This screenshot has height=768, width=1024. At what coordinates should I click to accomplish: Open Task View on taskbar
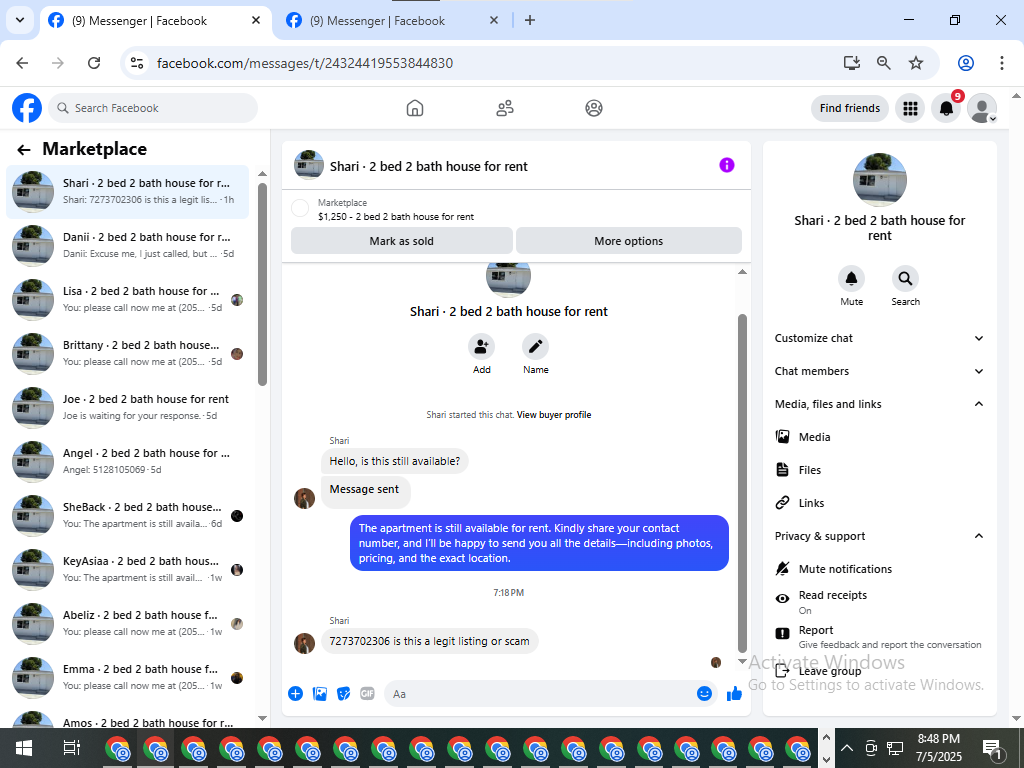[x=71, y=748]
